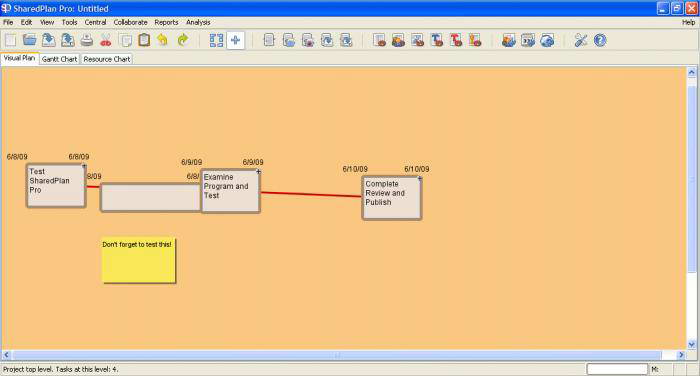
Task: Switch to the Gantt Chart tab
Action: tap(59, 59)
